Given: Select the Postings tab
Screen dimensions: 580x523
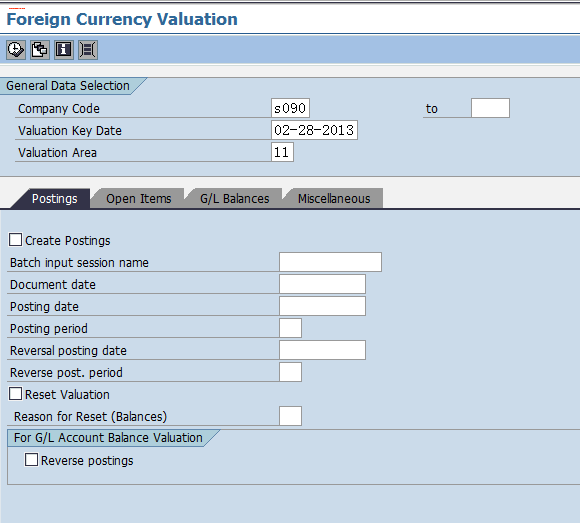Looking at the screenshot, I should [x=55, y=199].
